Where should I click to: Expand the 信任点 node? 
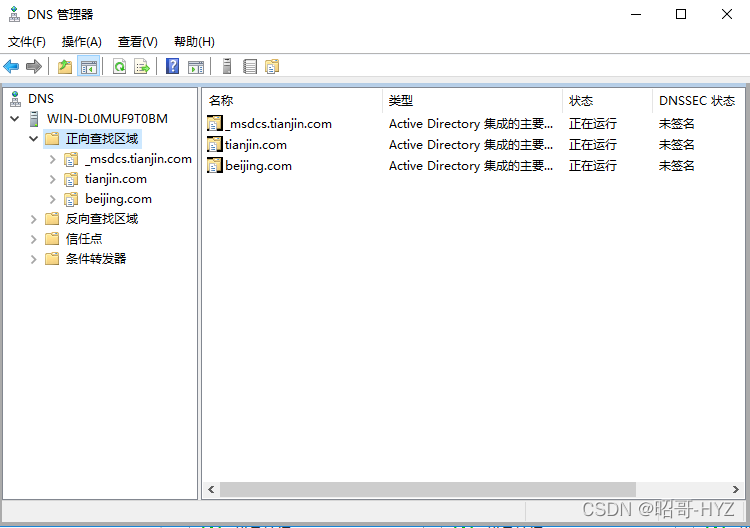tap(33, 239)
